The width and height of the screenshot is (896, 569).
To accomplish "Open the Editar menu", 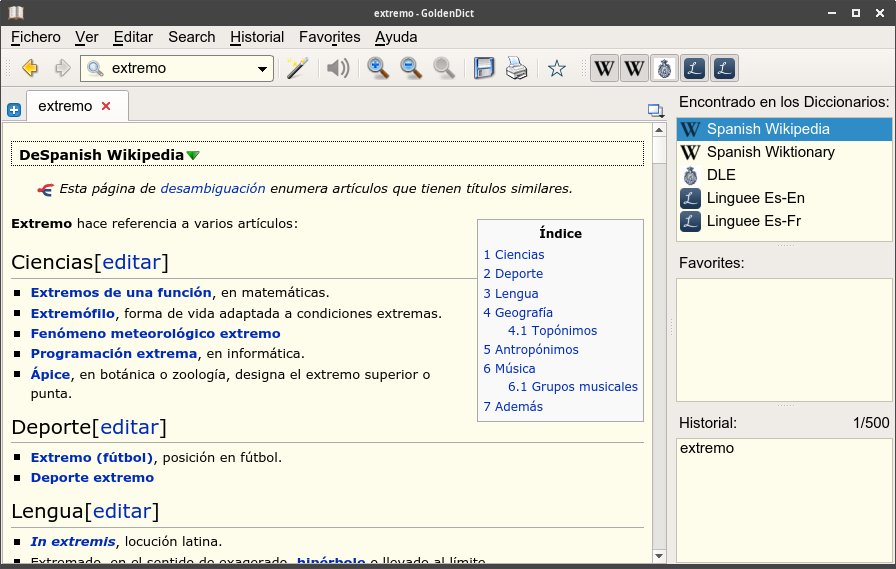I will pos(133,37).
